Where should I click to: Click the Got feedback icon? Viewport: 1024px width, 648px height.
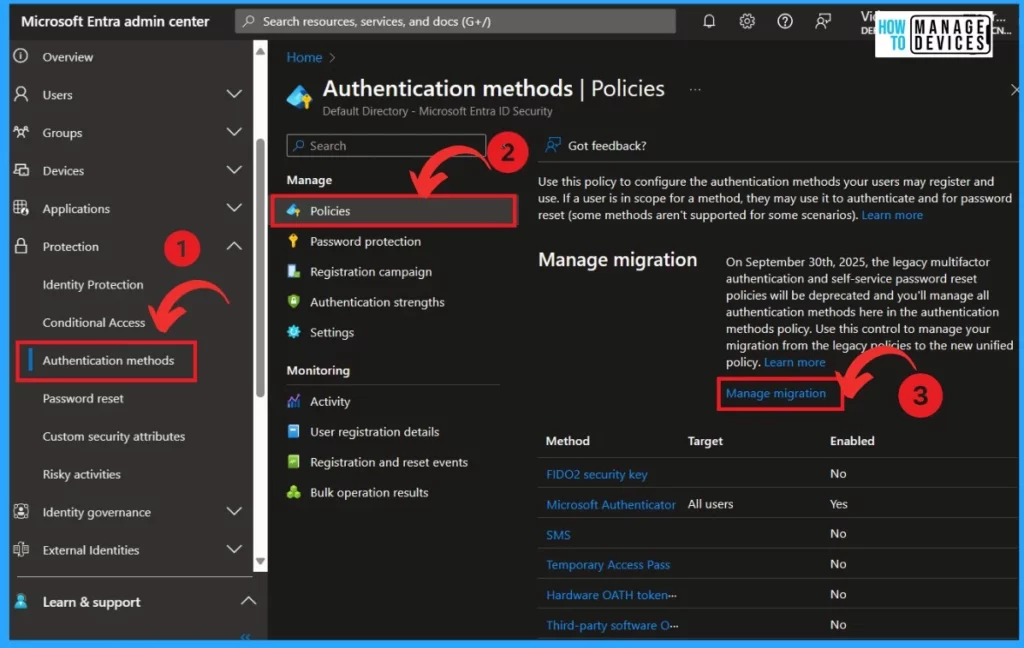553,144
